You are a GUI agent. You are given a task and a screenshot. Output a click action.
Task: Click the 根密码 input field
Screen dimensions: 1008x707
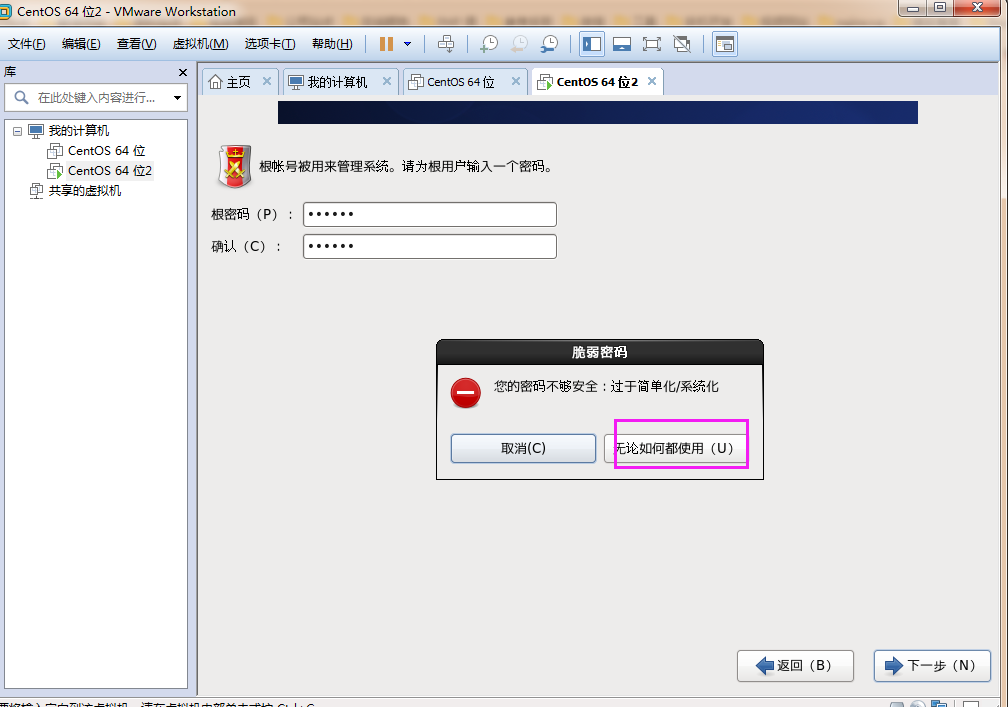429,215
